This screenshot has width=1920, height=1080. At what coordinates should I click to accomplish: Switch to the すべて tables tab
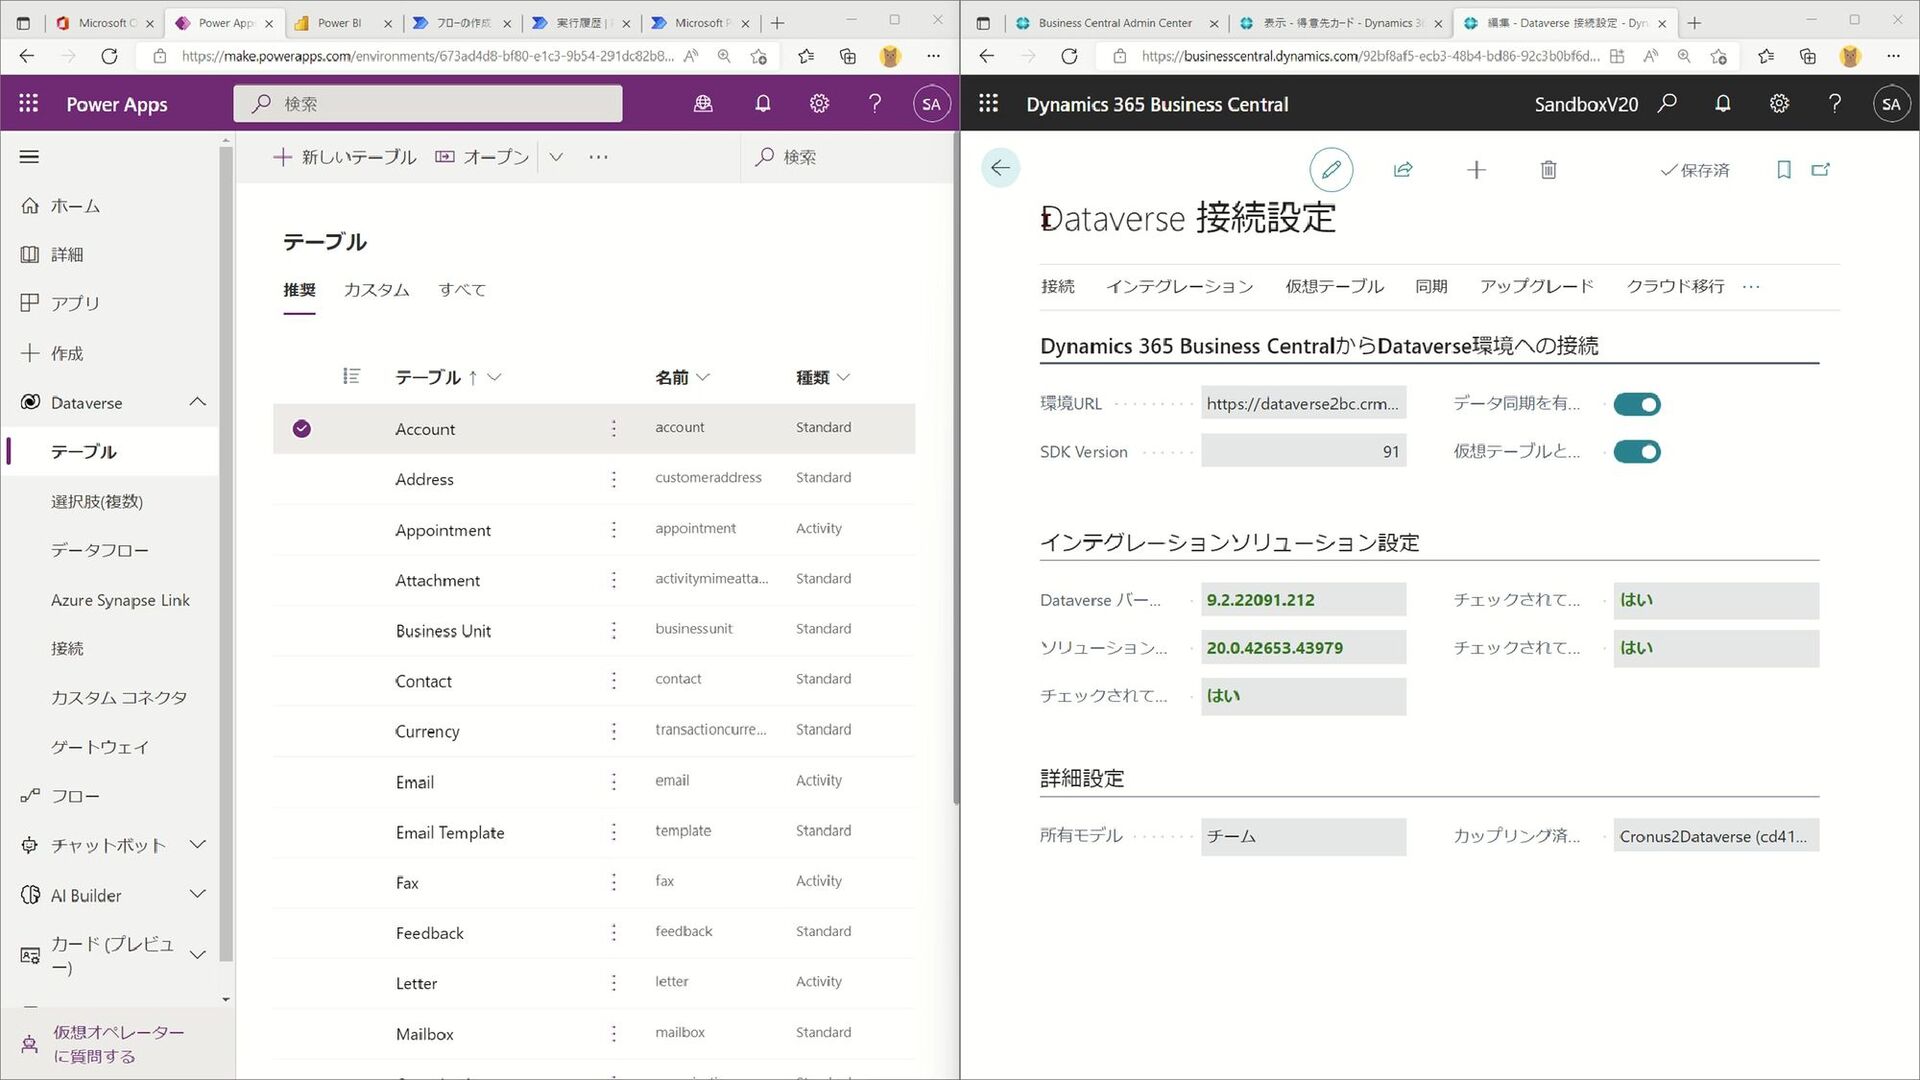tap(462, 290)
